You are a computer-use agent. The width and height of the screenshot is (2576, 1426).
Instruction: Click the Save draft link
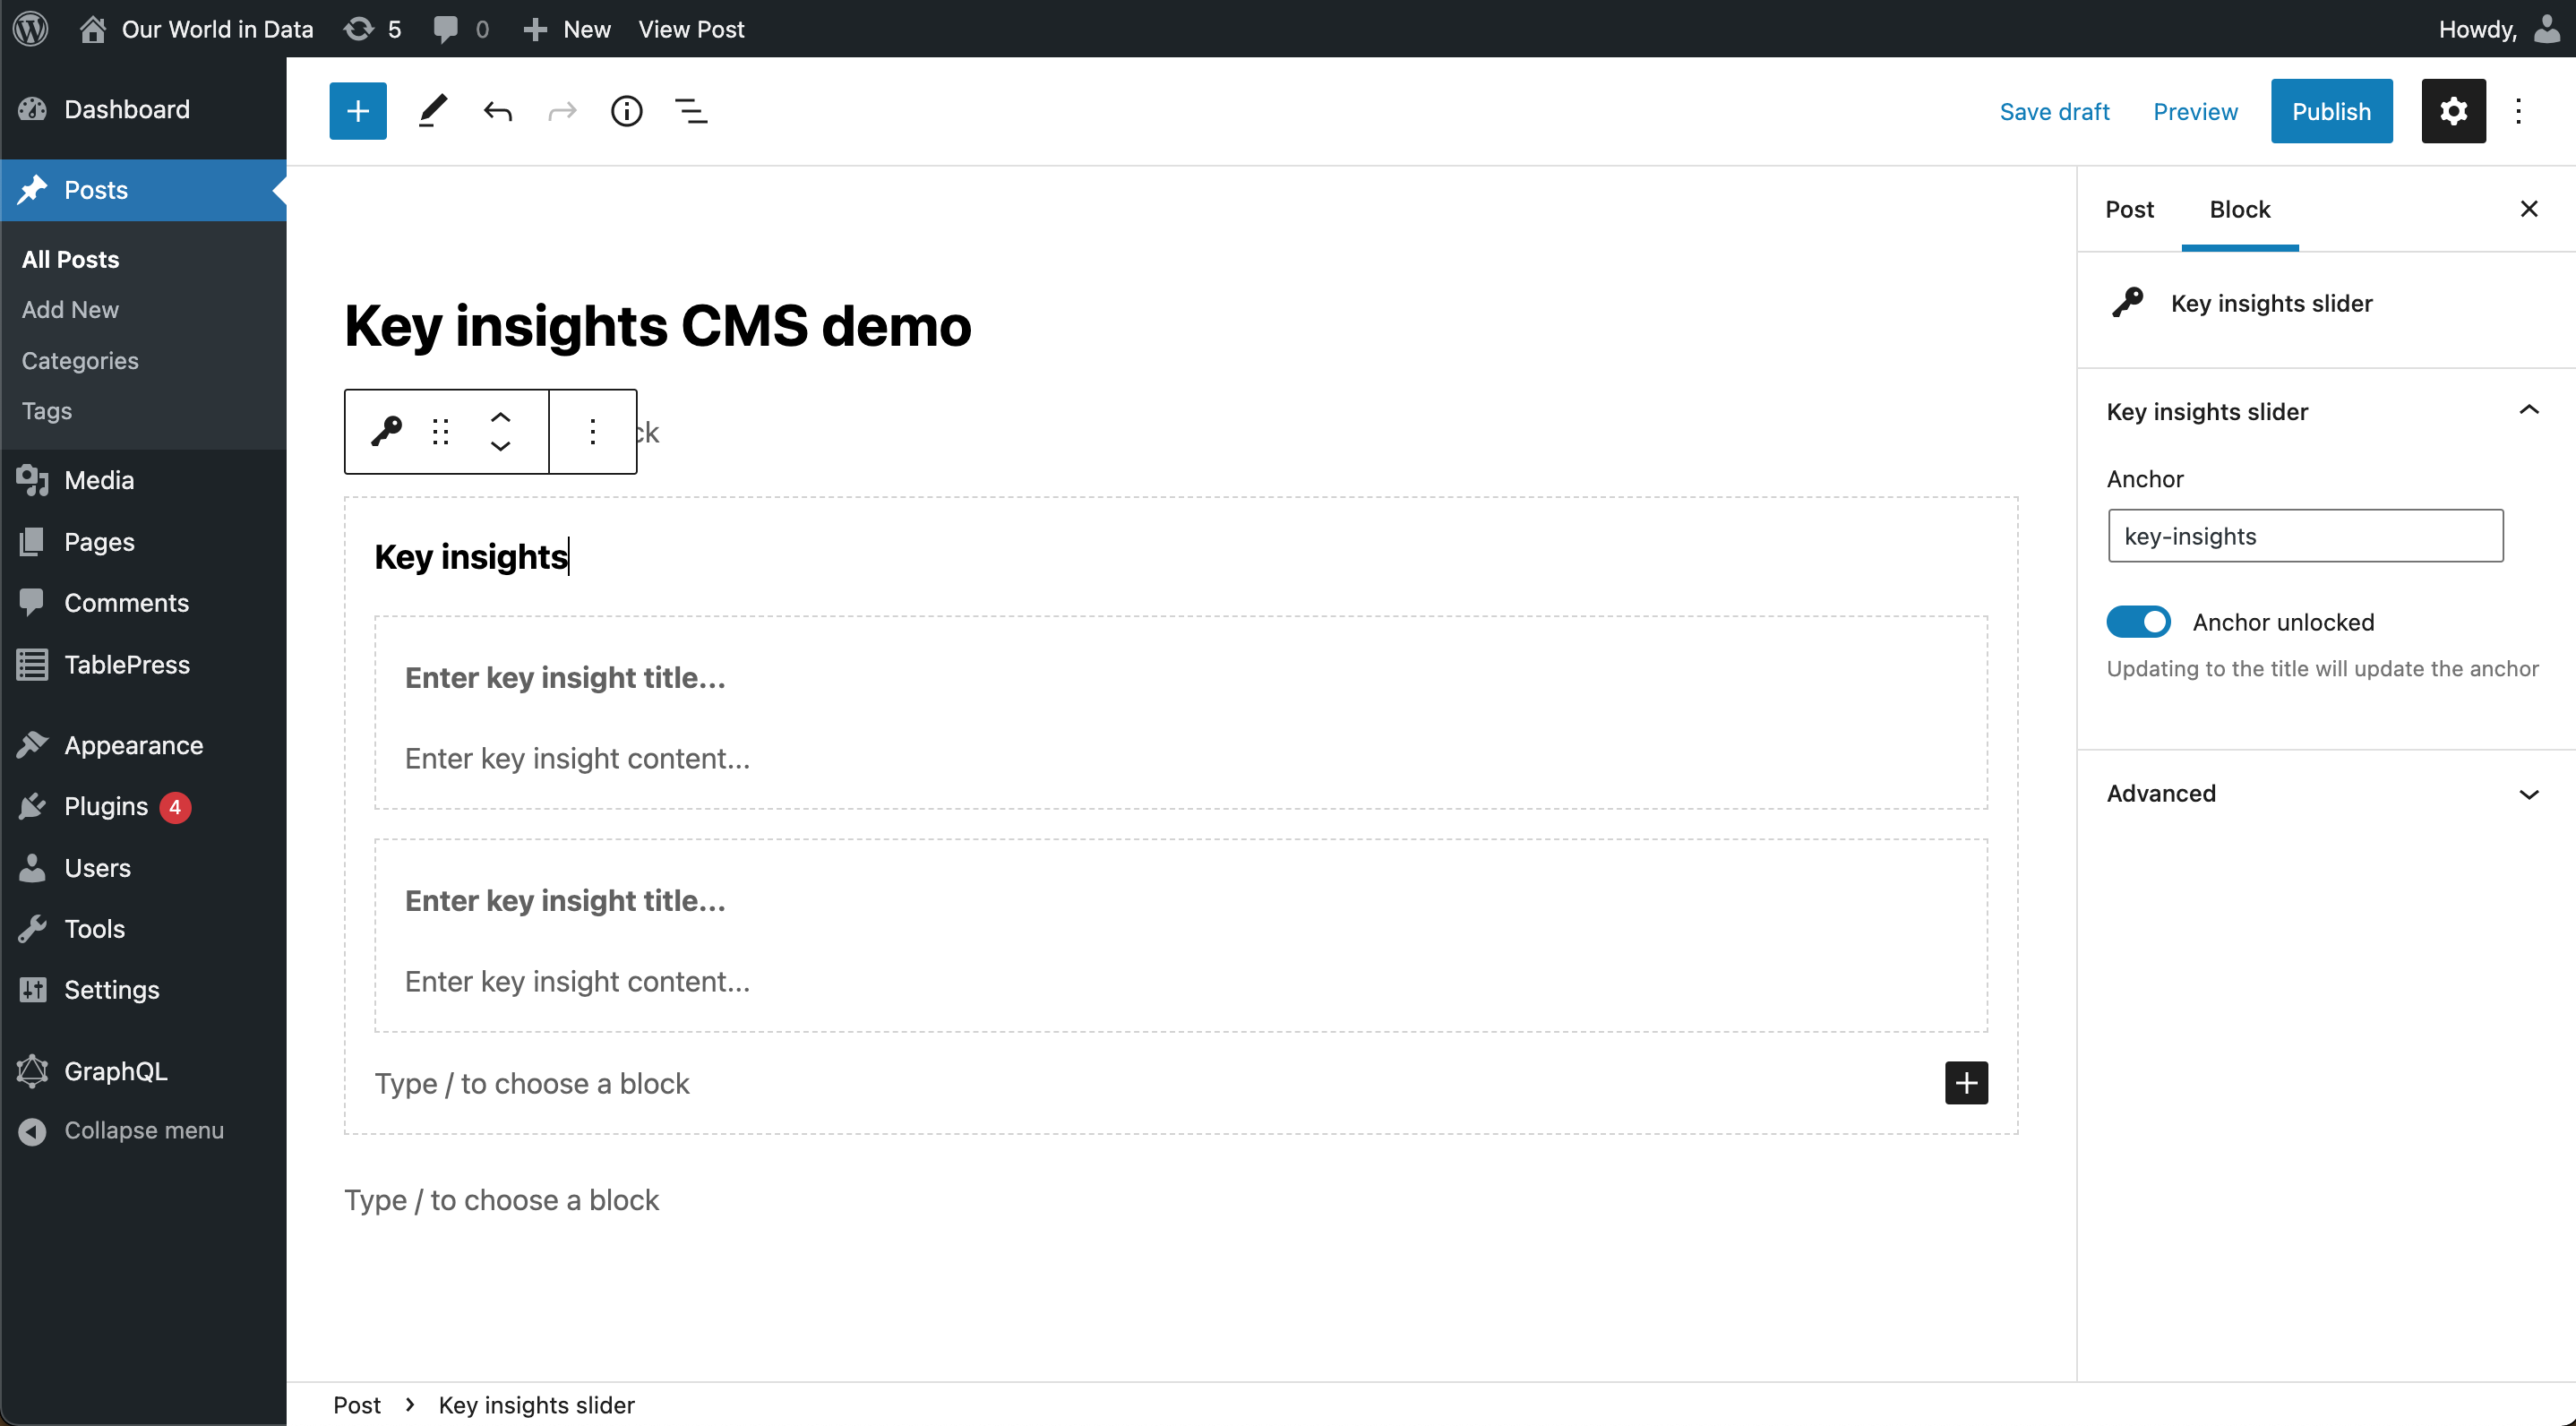(2054, 111)
